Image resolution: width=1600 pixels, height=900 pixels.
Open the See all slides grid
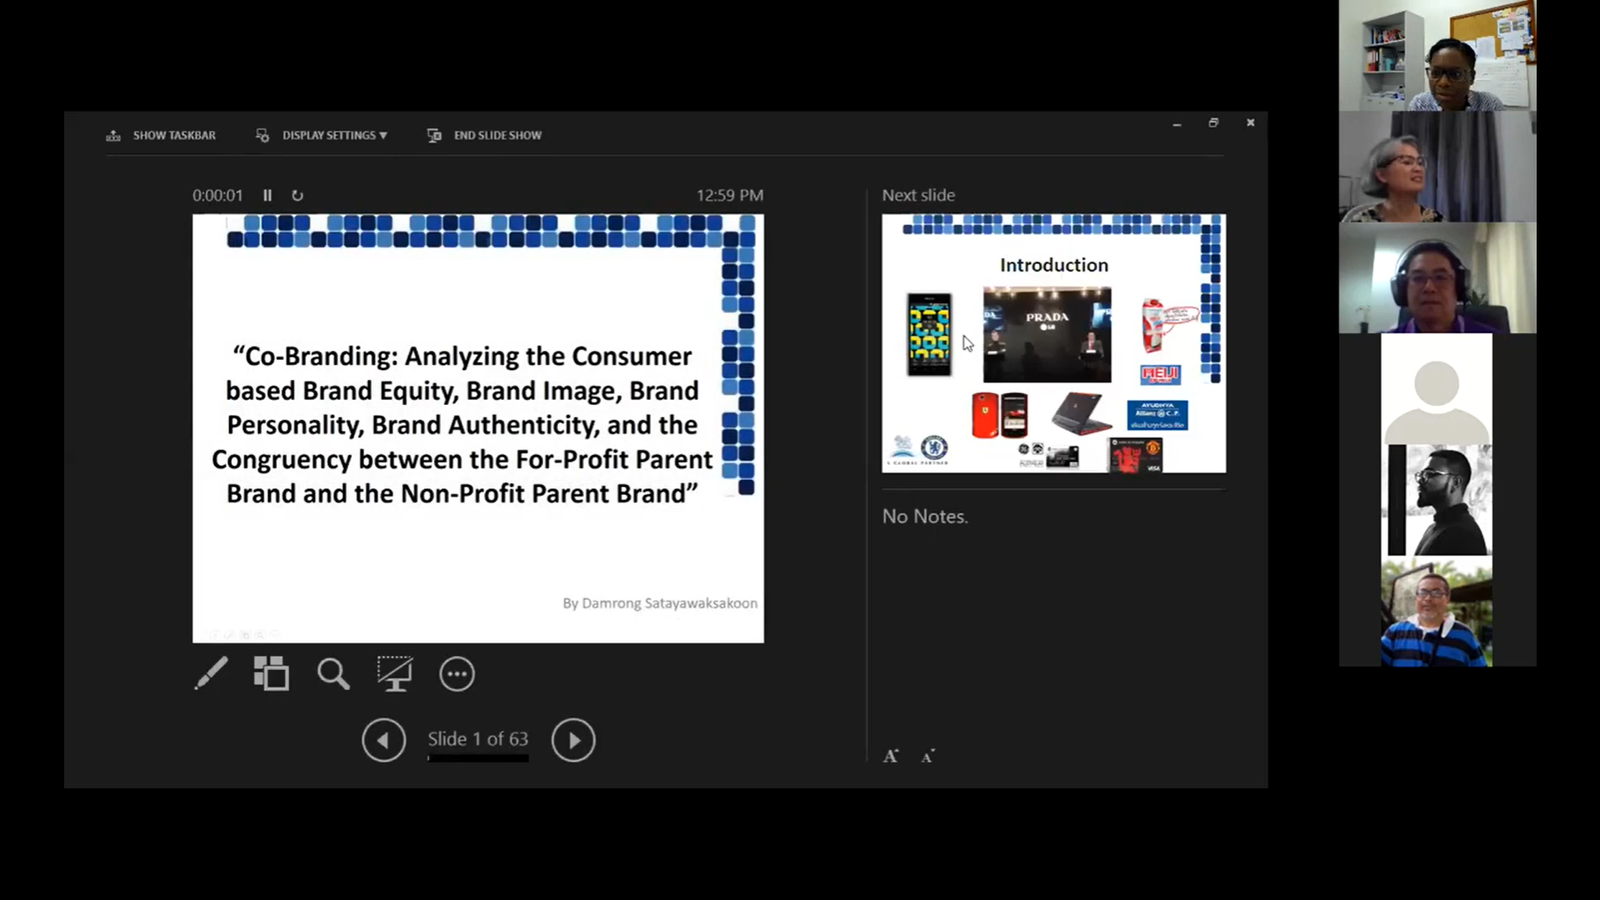(x=271, y=674)
